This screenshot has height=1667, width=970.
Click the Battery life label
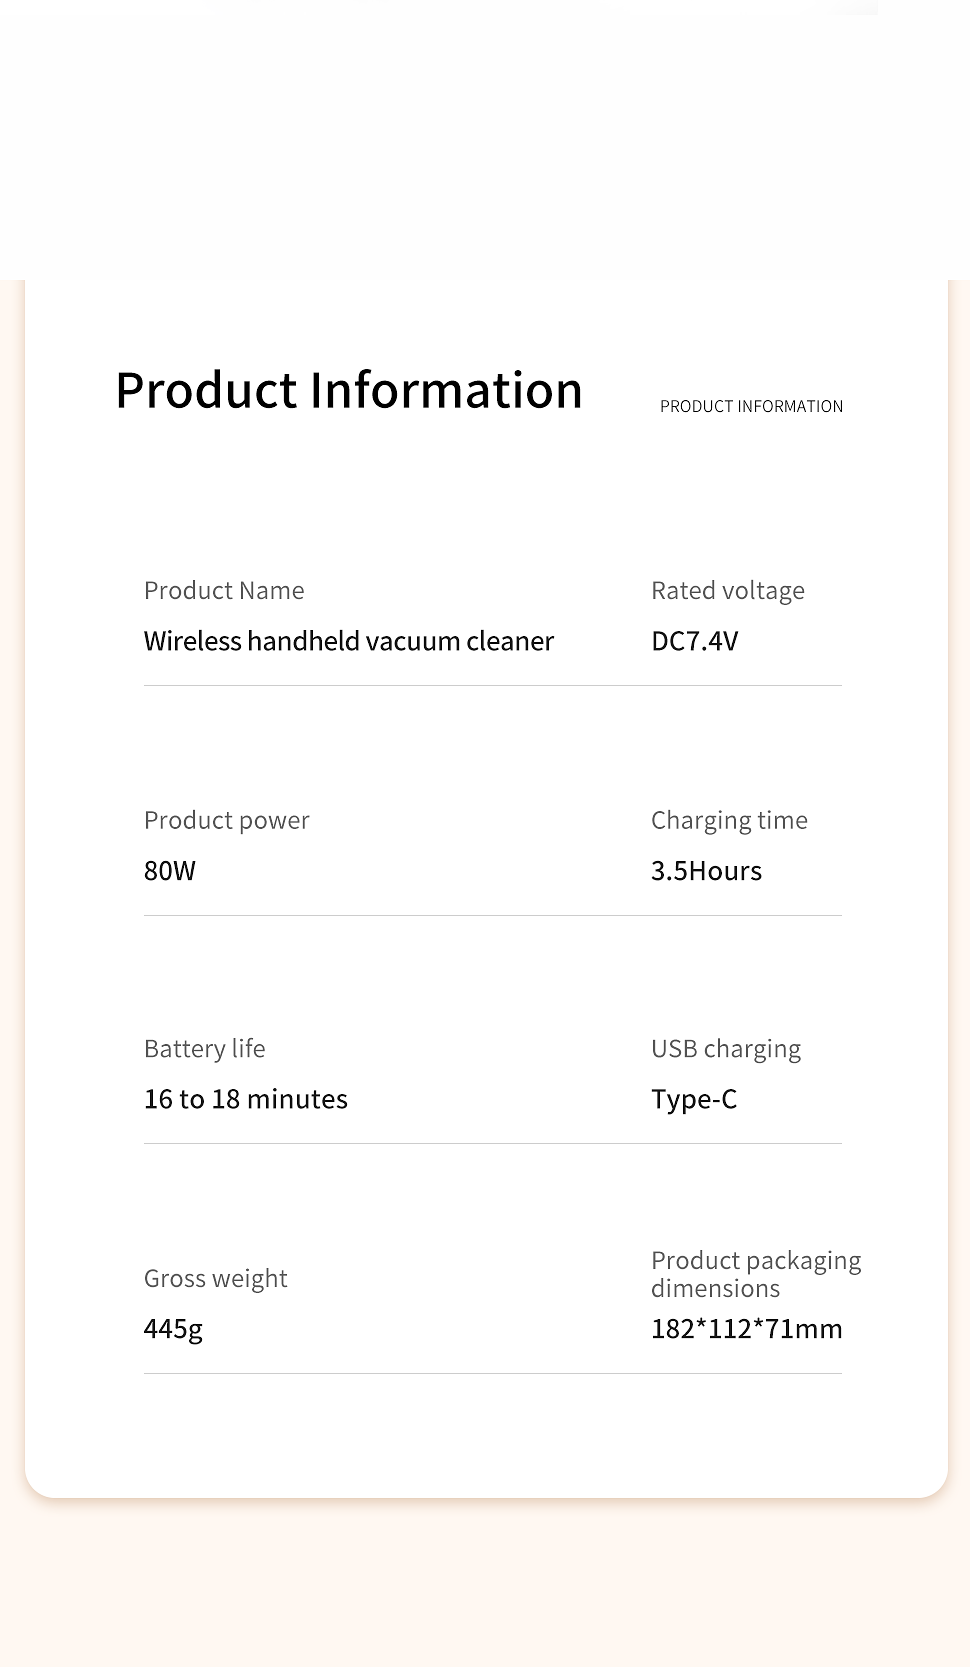[x=204, y=1048]
